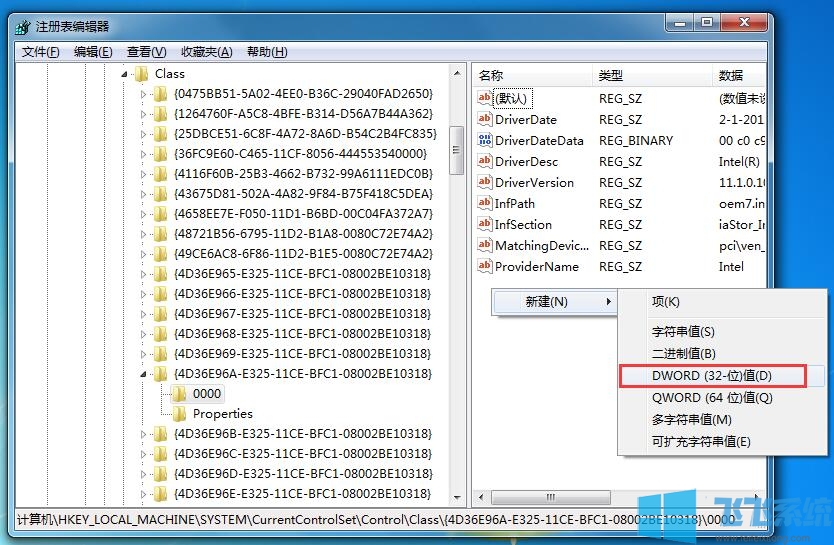Choose QWORD (64 位)值(Q) from submenu
The height and width of the screenshot is (545, 834).
pos(711,398)
